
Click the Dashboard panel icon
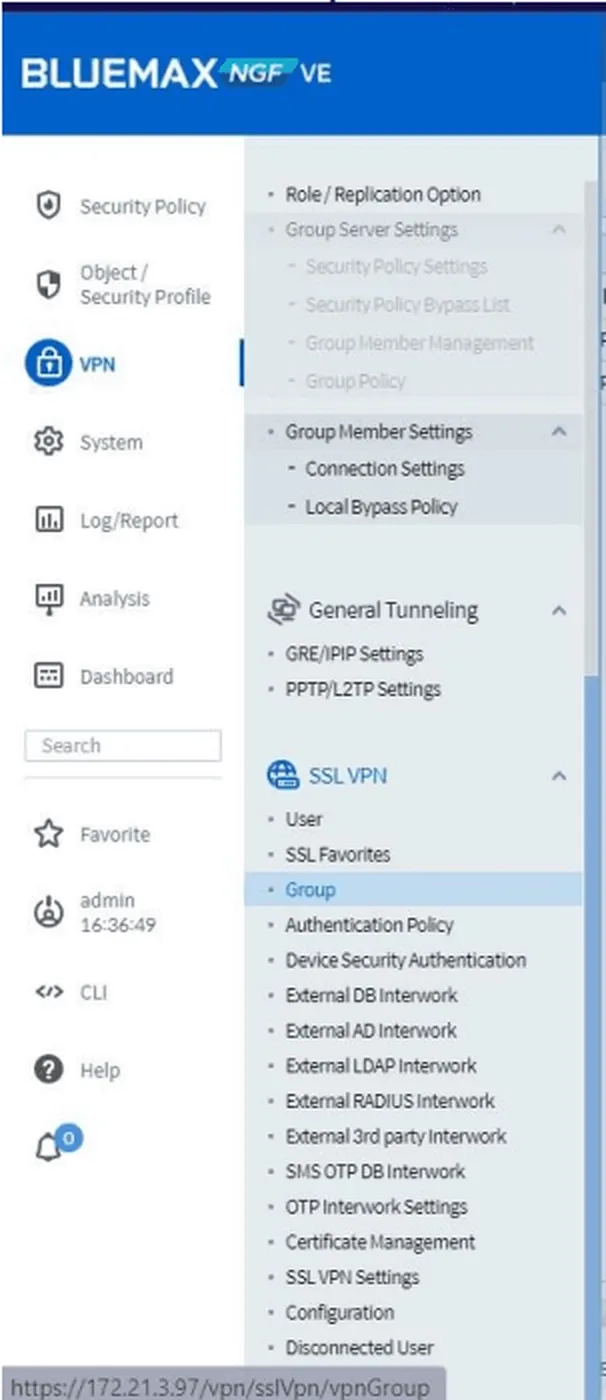48,676
